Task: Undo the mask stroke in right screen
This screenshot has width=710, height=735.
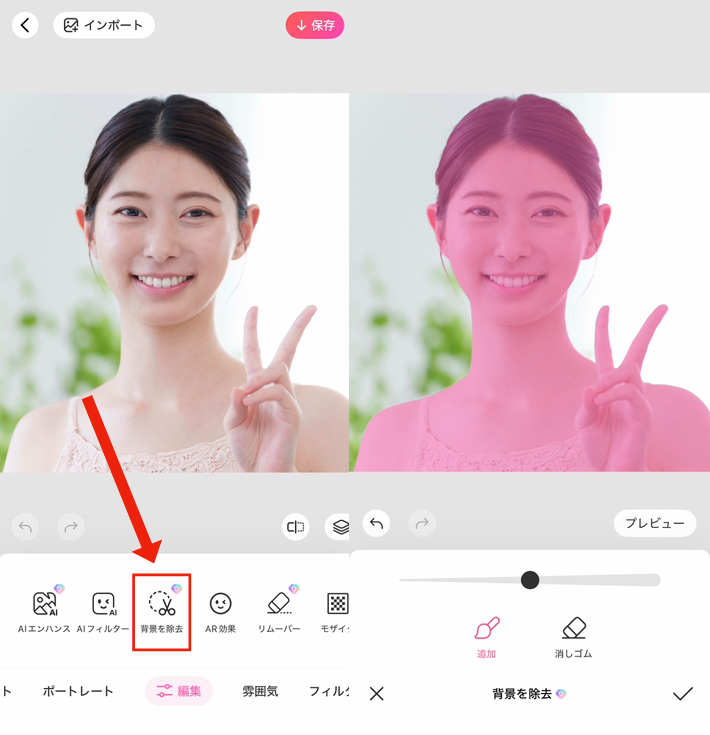Action: pos(376,523)
